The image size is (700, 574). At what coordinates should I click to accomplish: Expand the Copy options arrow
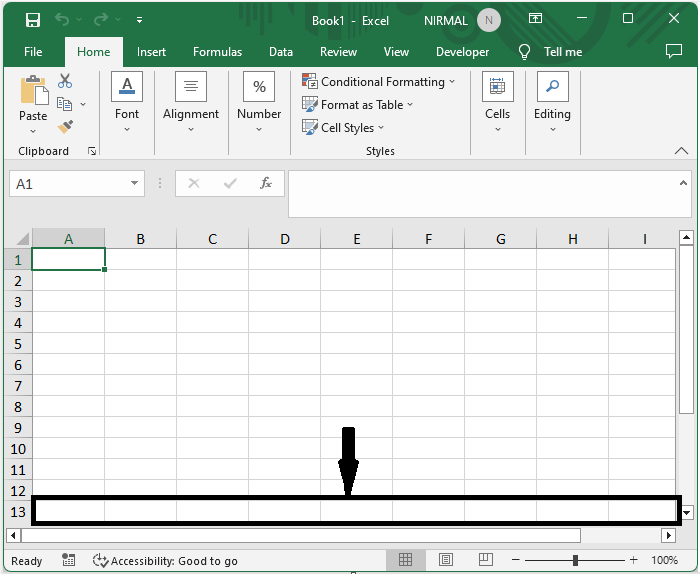point(83,104)
